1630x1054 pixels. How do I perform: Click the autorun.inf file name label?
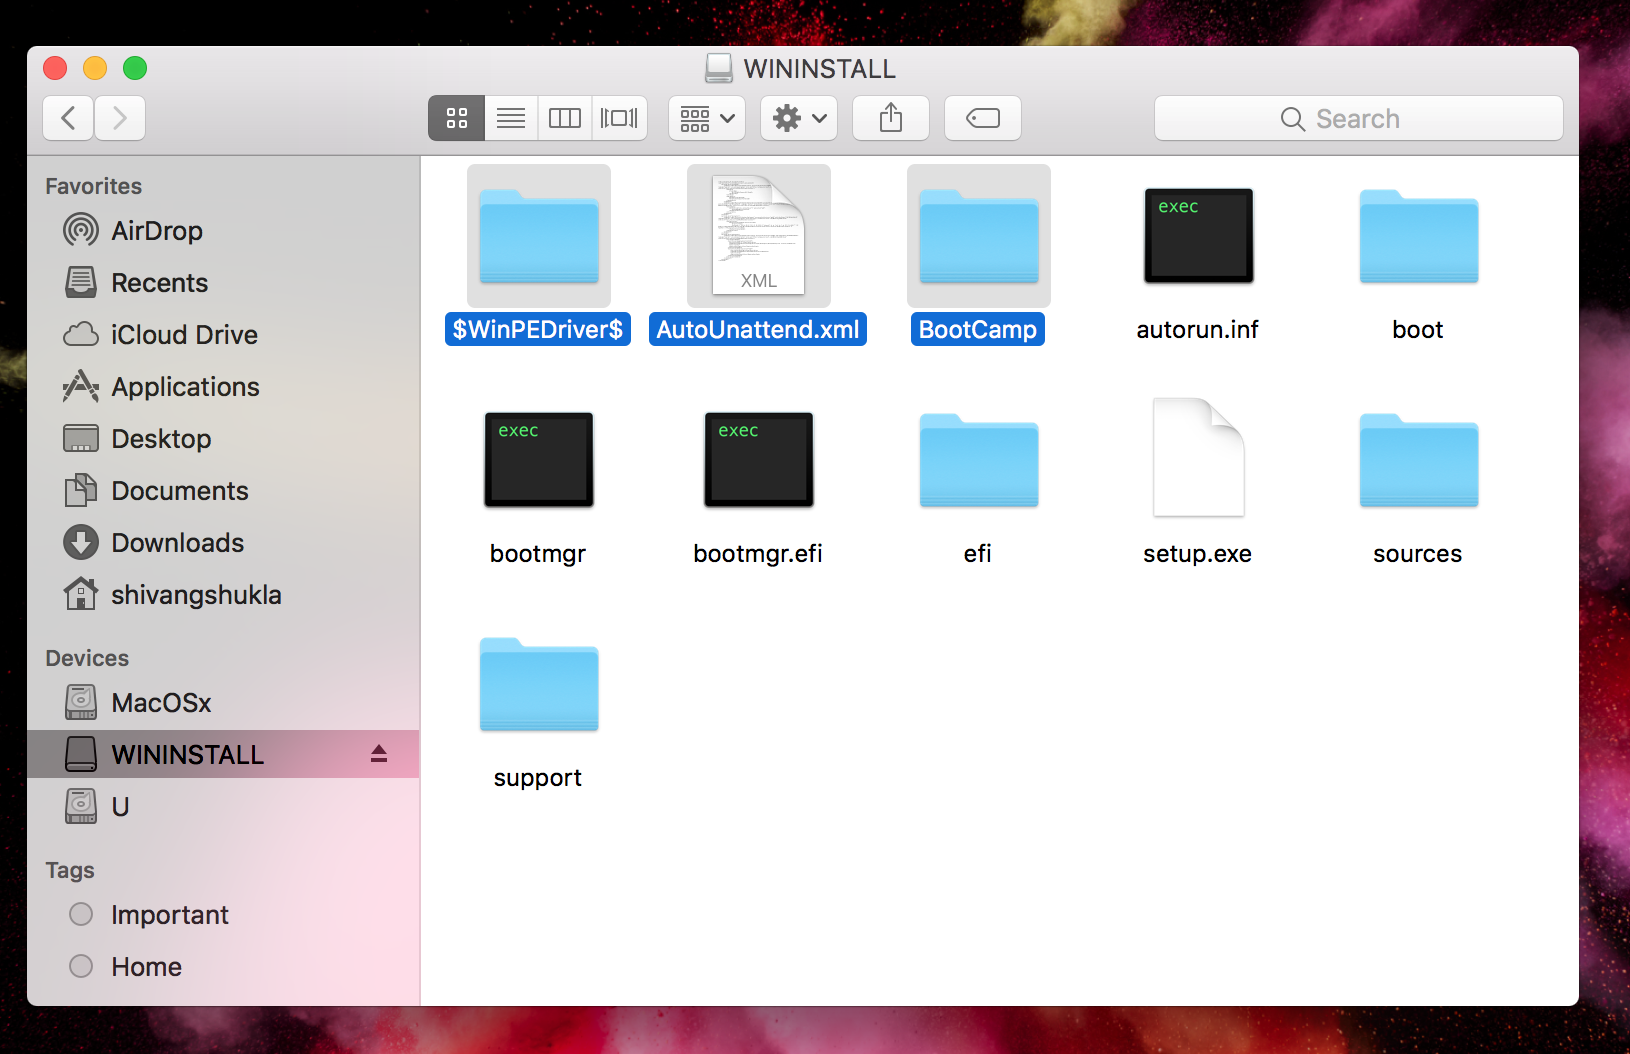pos(1198,329)
